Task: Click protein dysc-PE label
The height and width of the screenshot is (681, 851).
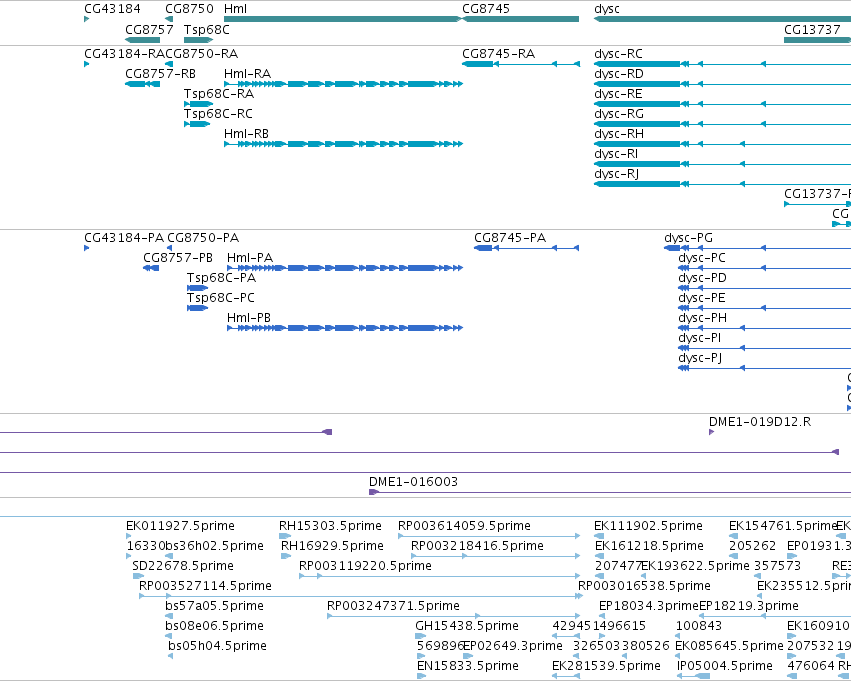Action: pos(702,298)
